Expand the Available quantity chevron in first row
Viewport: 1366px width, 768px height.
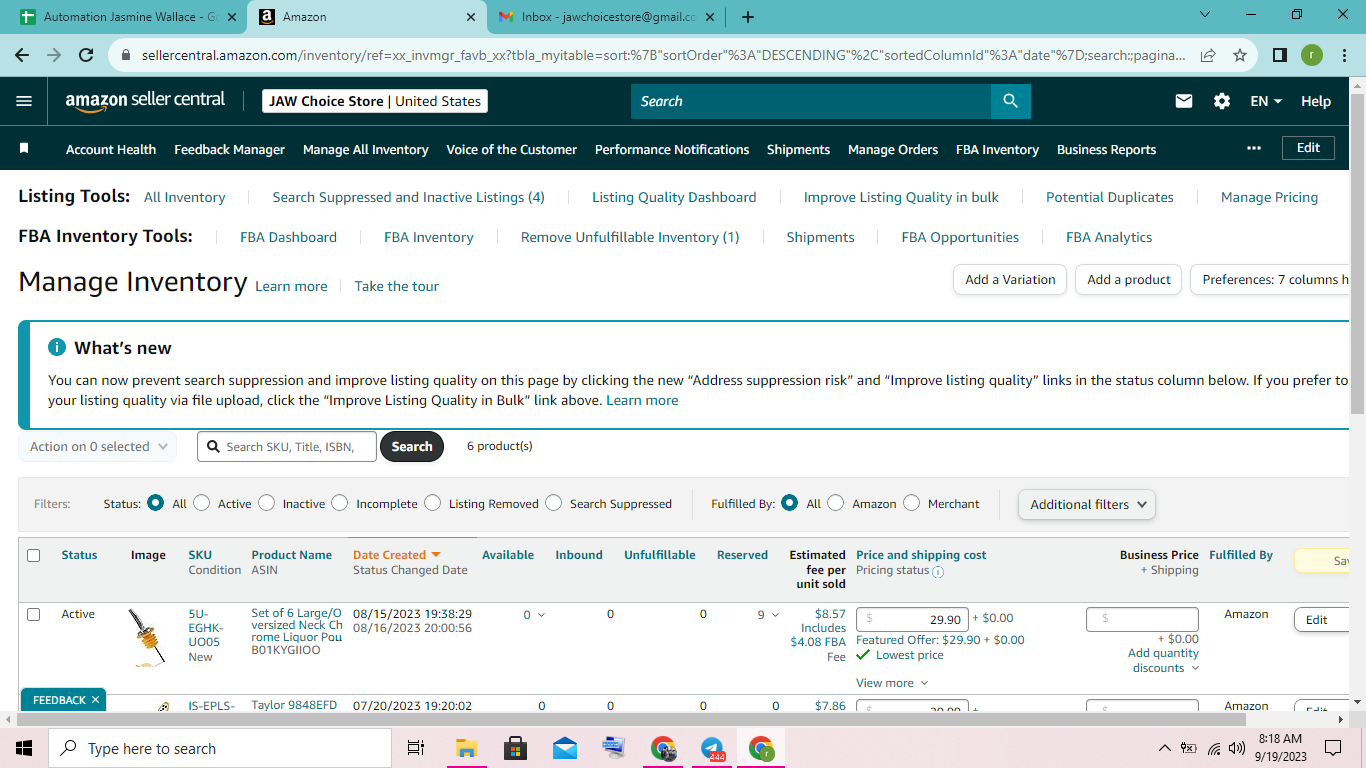pyautogui.click(x=542, y=615)
